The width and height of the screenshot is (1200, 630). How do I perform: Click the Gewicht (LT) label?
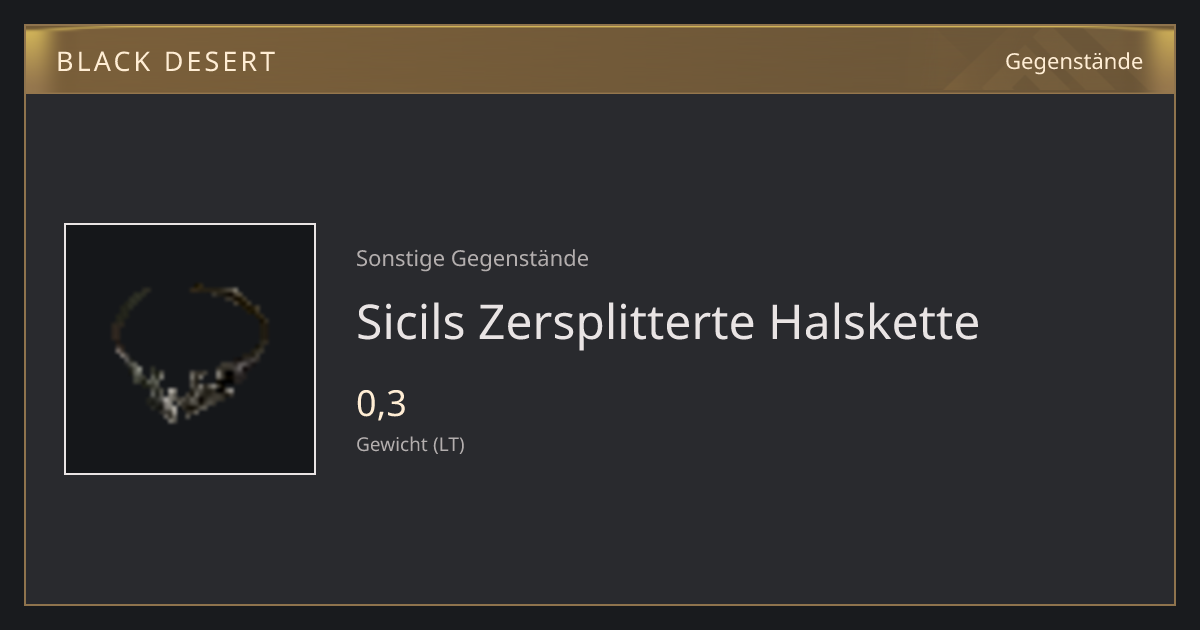(410, 444)
